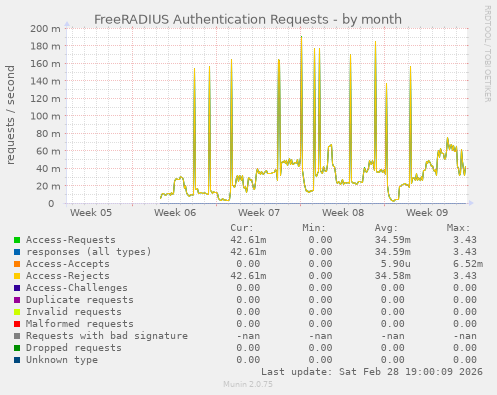Viewport: 497px width, 395px height.
Task: Click the navy Unknown type swatch
Action: click(17, 360)
